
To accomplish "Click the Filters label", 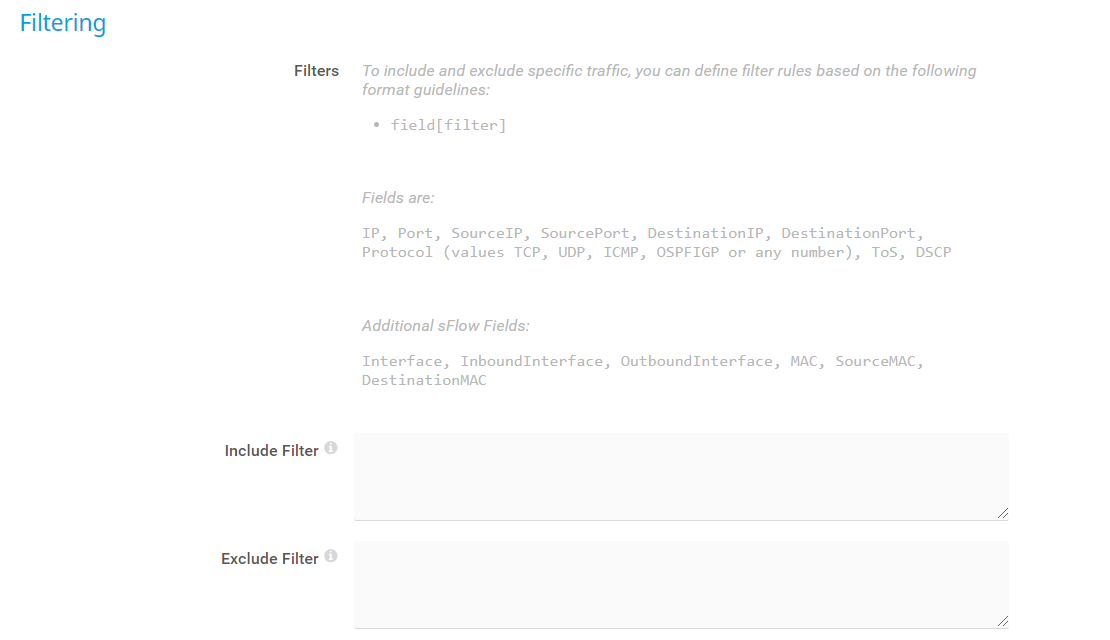I will [316, 71].
